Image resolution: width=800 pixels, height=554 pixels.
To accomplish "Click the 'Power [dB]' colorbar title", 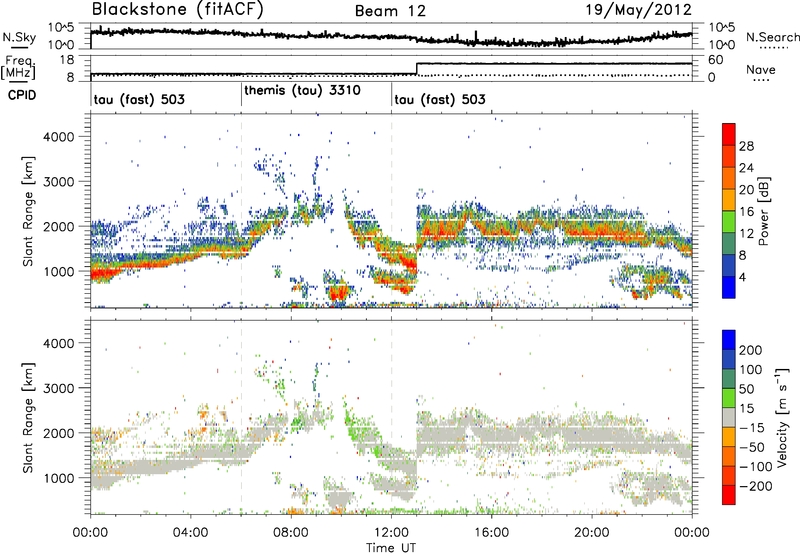I will tap(764, 211).
